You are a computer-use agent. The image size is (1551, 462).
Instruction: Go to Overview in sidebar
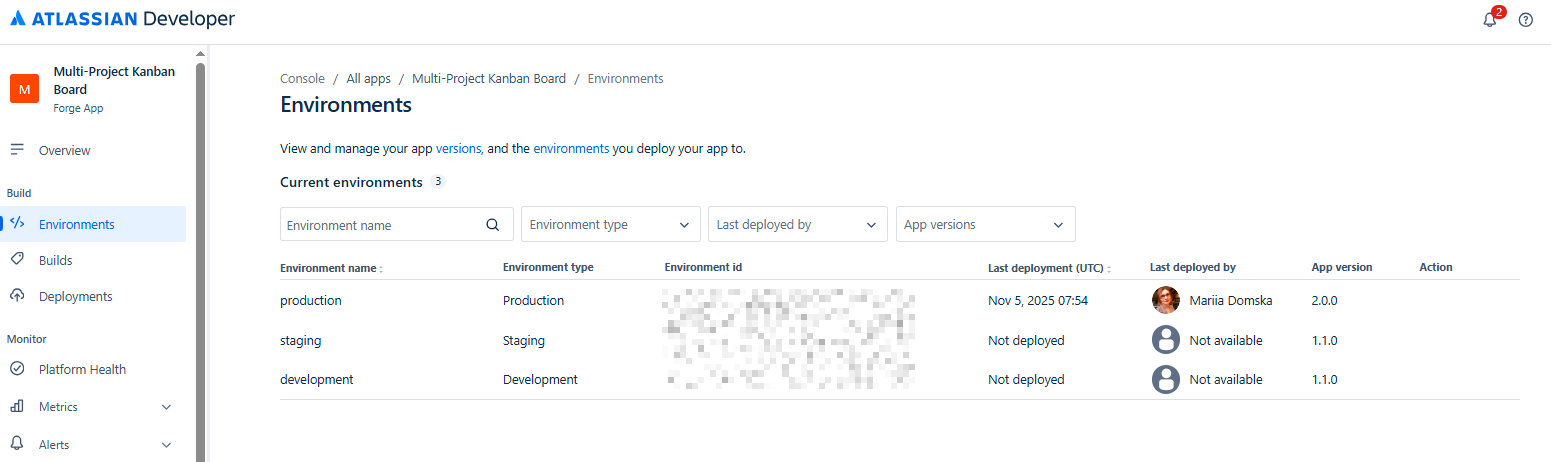(x=64, y=151)
